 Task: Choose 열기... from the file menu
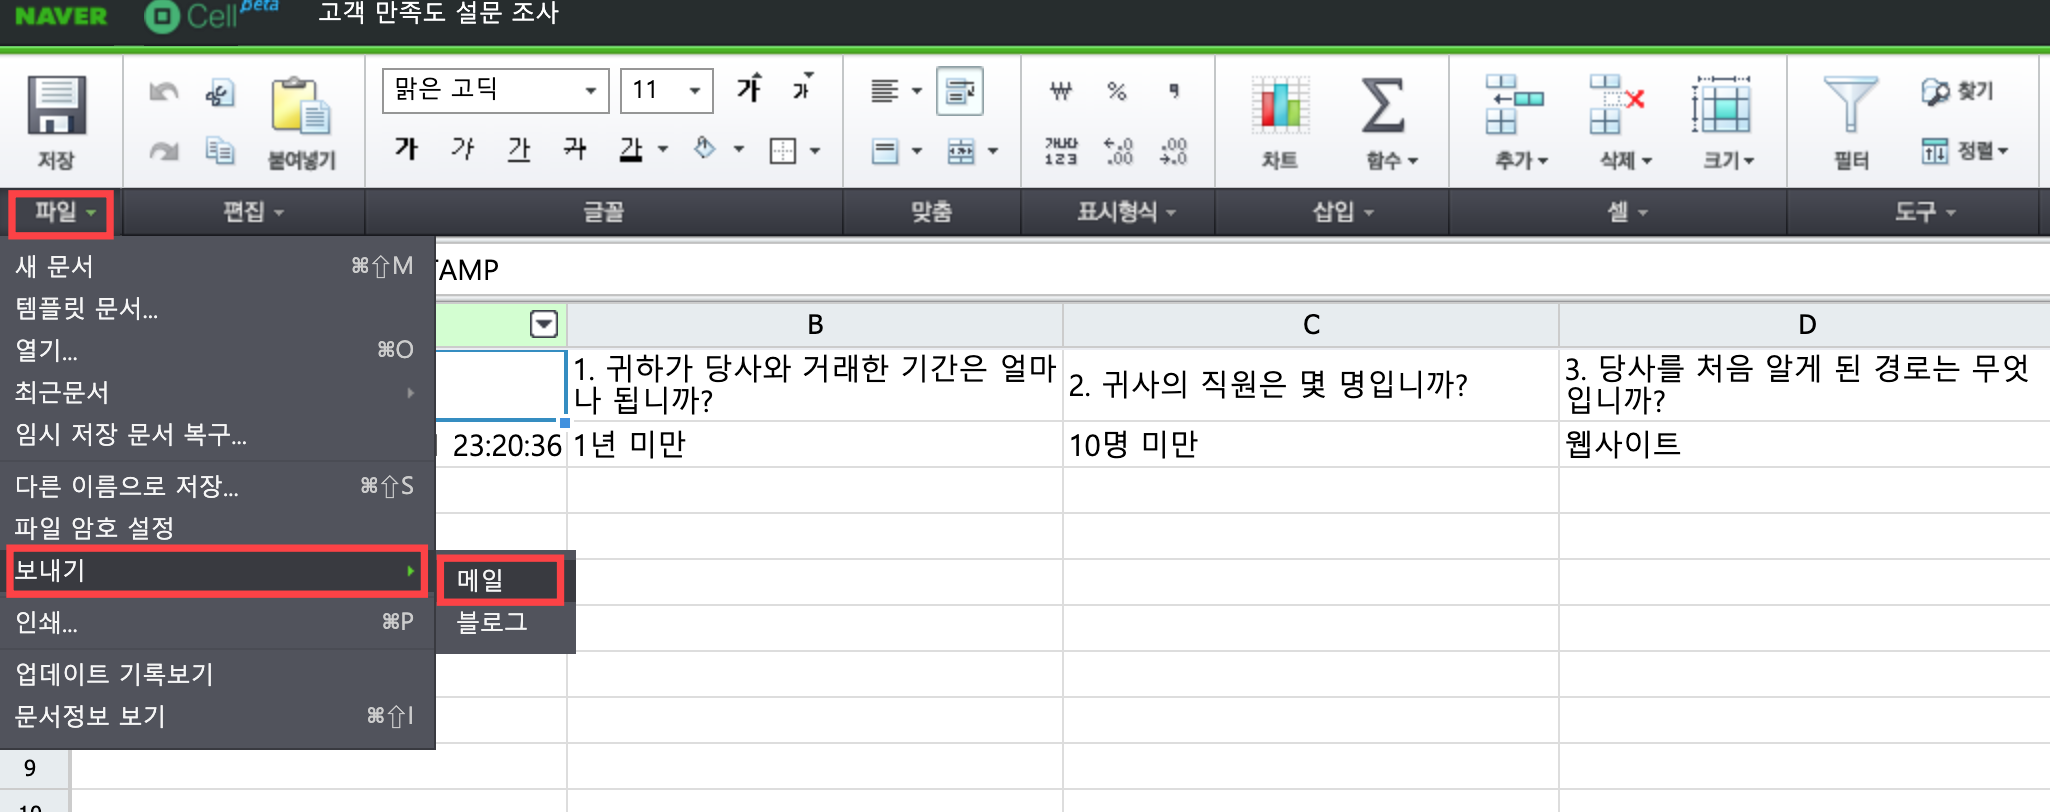(218, 350)
